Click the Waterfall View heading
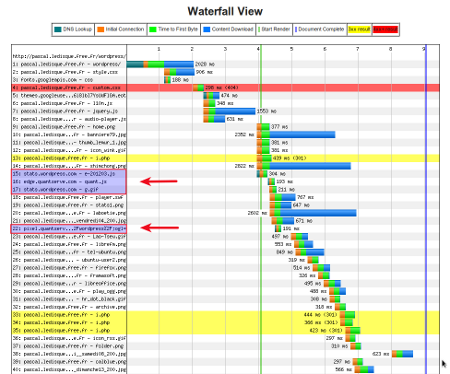The image size is (450, 374). point(225,11)
